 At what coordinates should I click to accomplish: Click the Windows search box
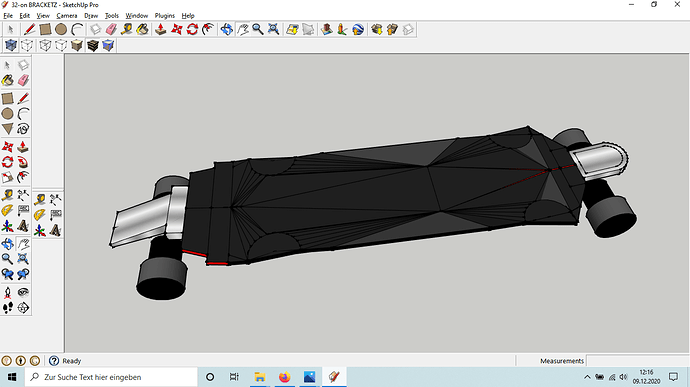pyautogui.click(x=111, y=377)
